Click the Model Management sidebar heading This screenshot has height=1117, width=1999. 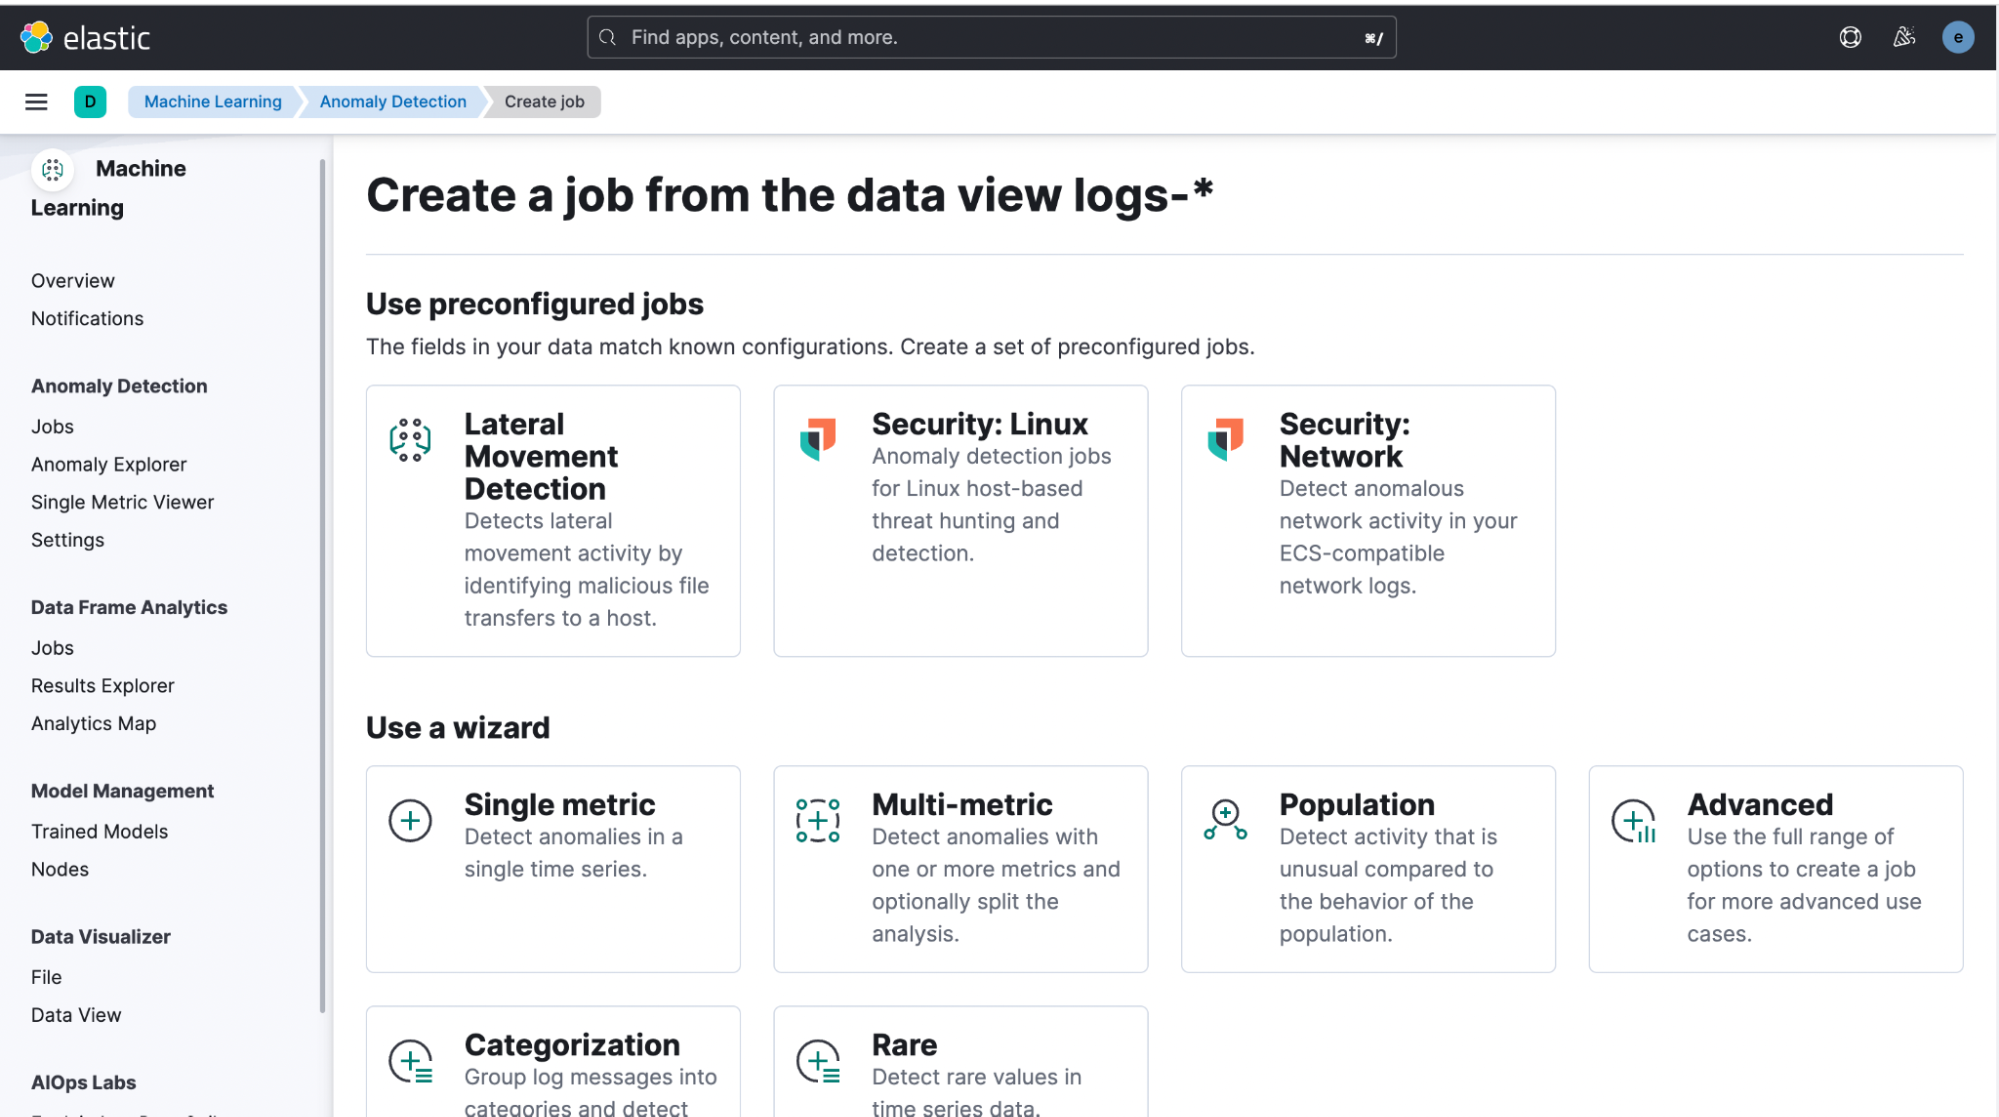point(122,792)
